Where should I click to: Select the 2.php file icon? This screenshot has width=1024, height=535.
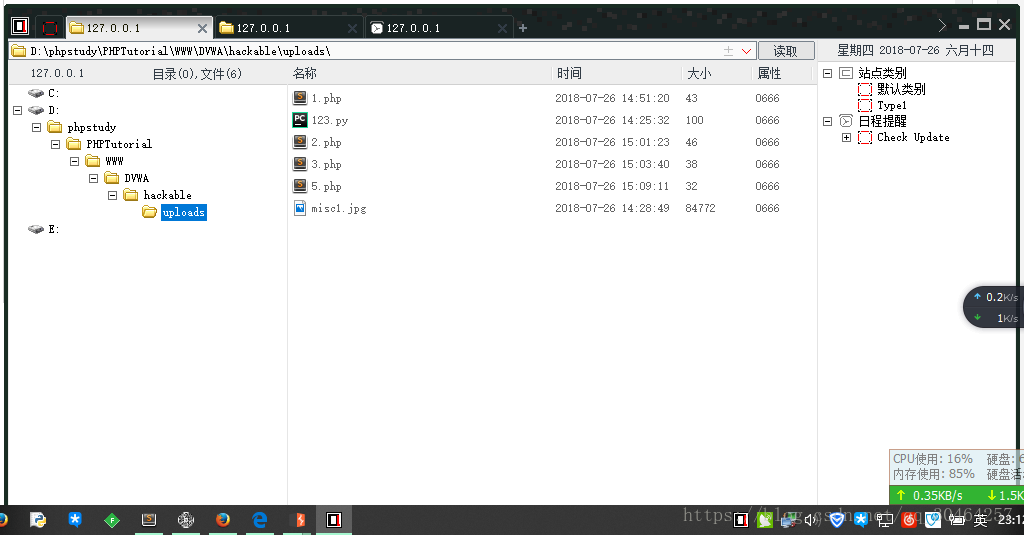(300, 142)
